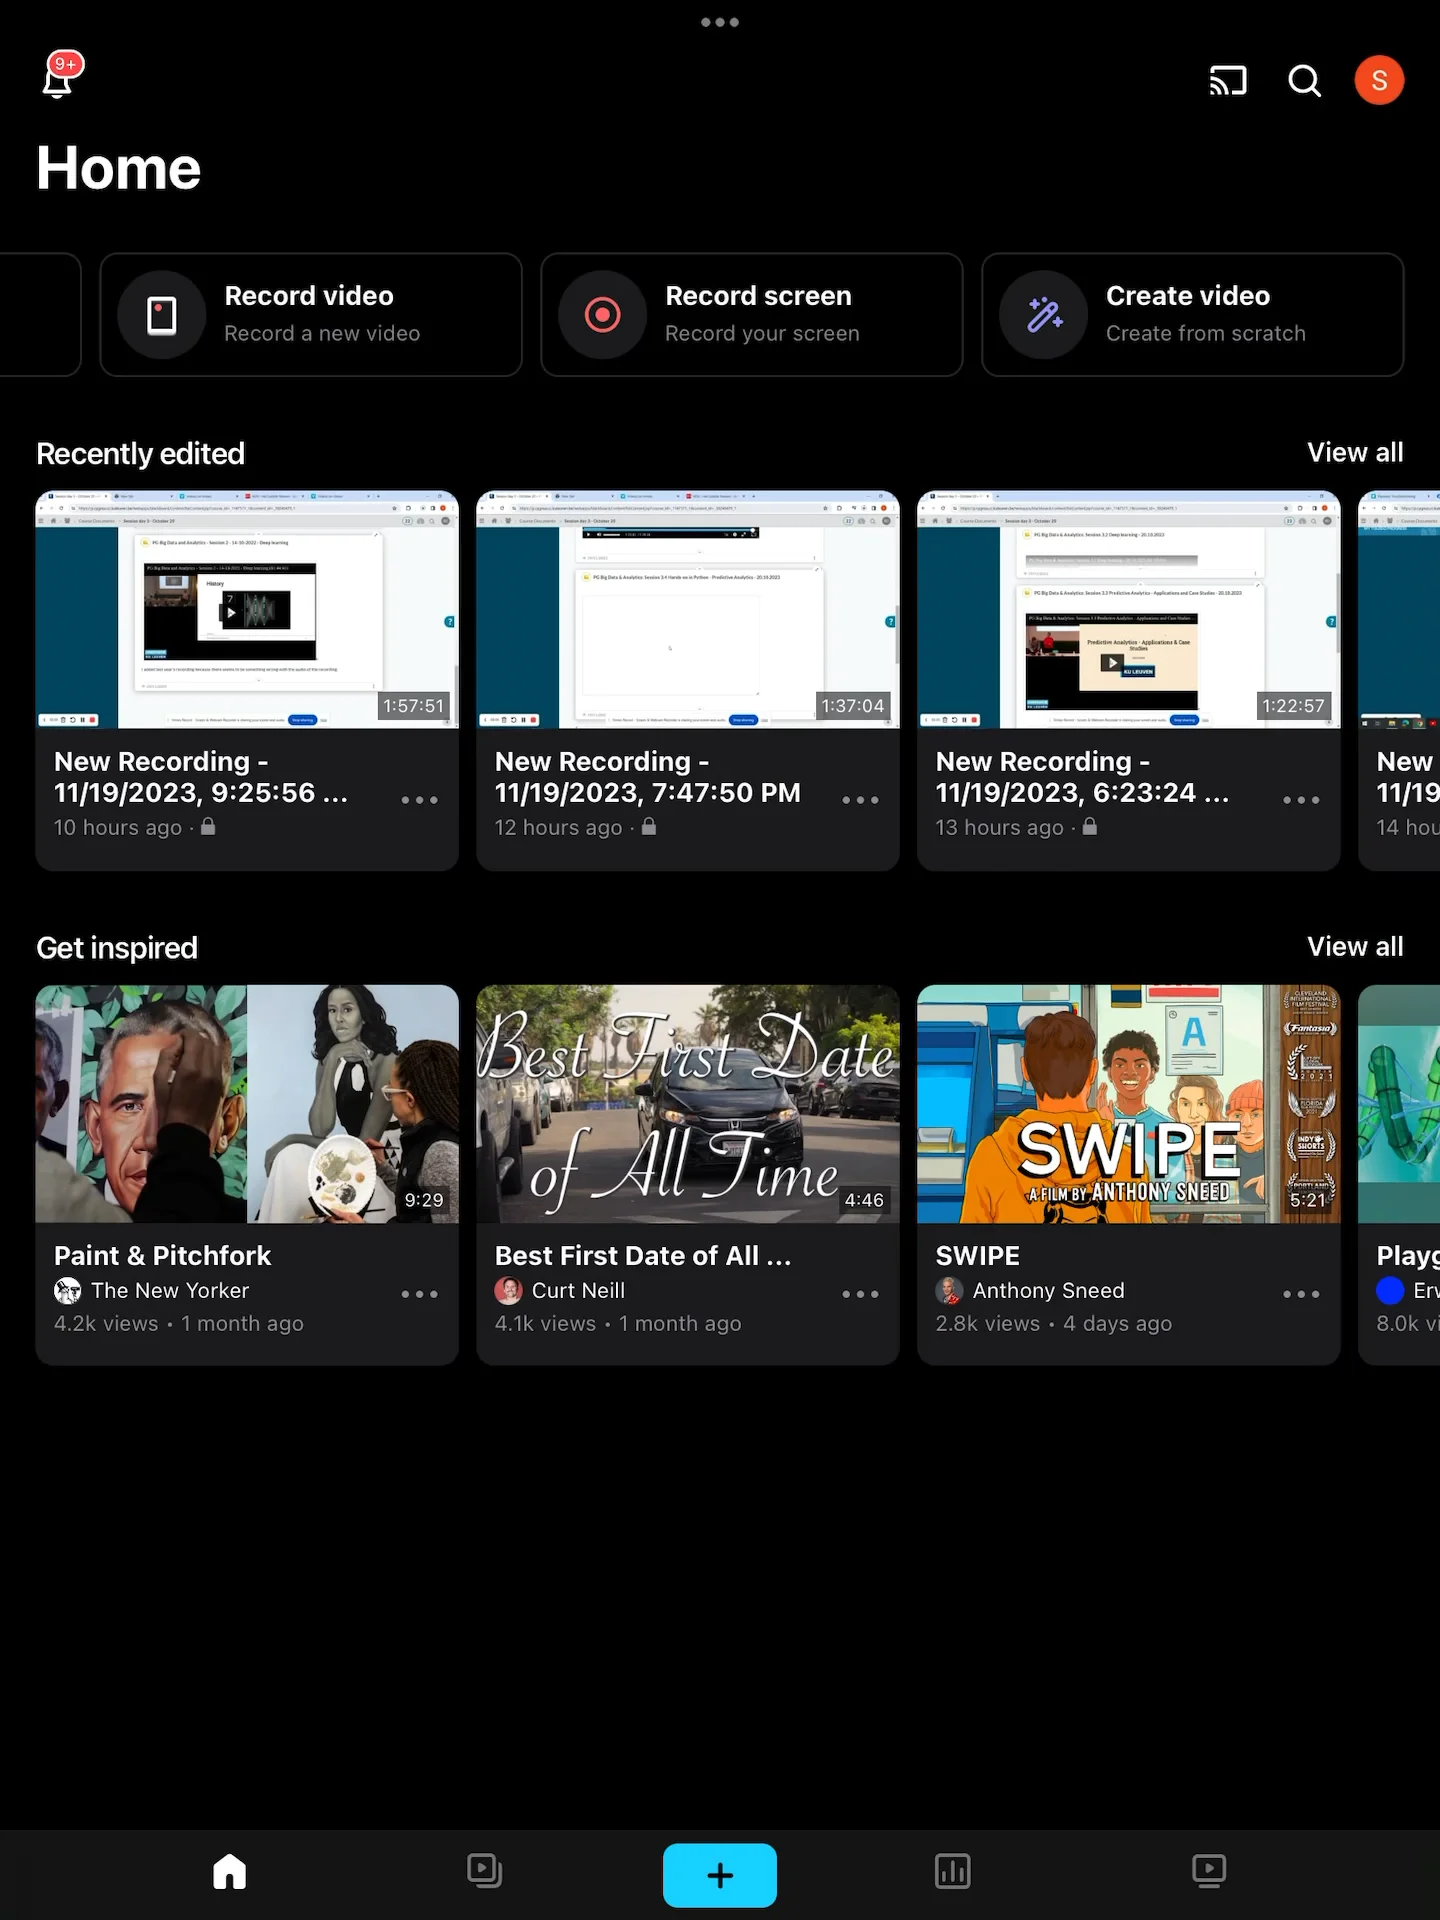Image resolution: width=1440 pixels, height=1920 pixels.
Task: Play the Paint & Pitchfork thumbnail
Action: (247, 1104)
